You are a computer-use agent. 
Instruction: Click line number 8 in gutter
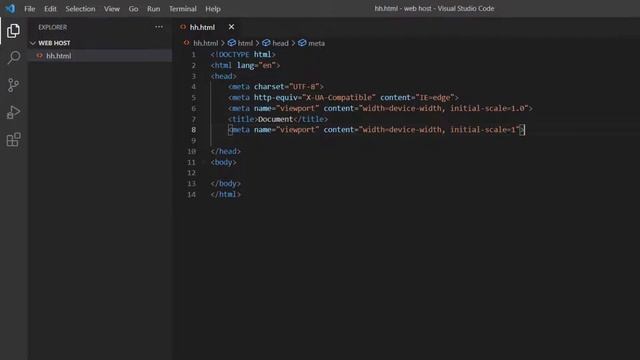193,130
